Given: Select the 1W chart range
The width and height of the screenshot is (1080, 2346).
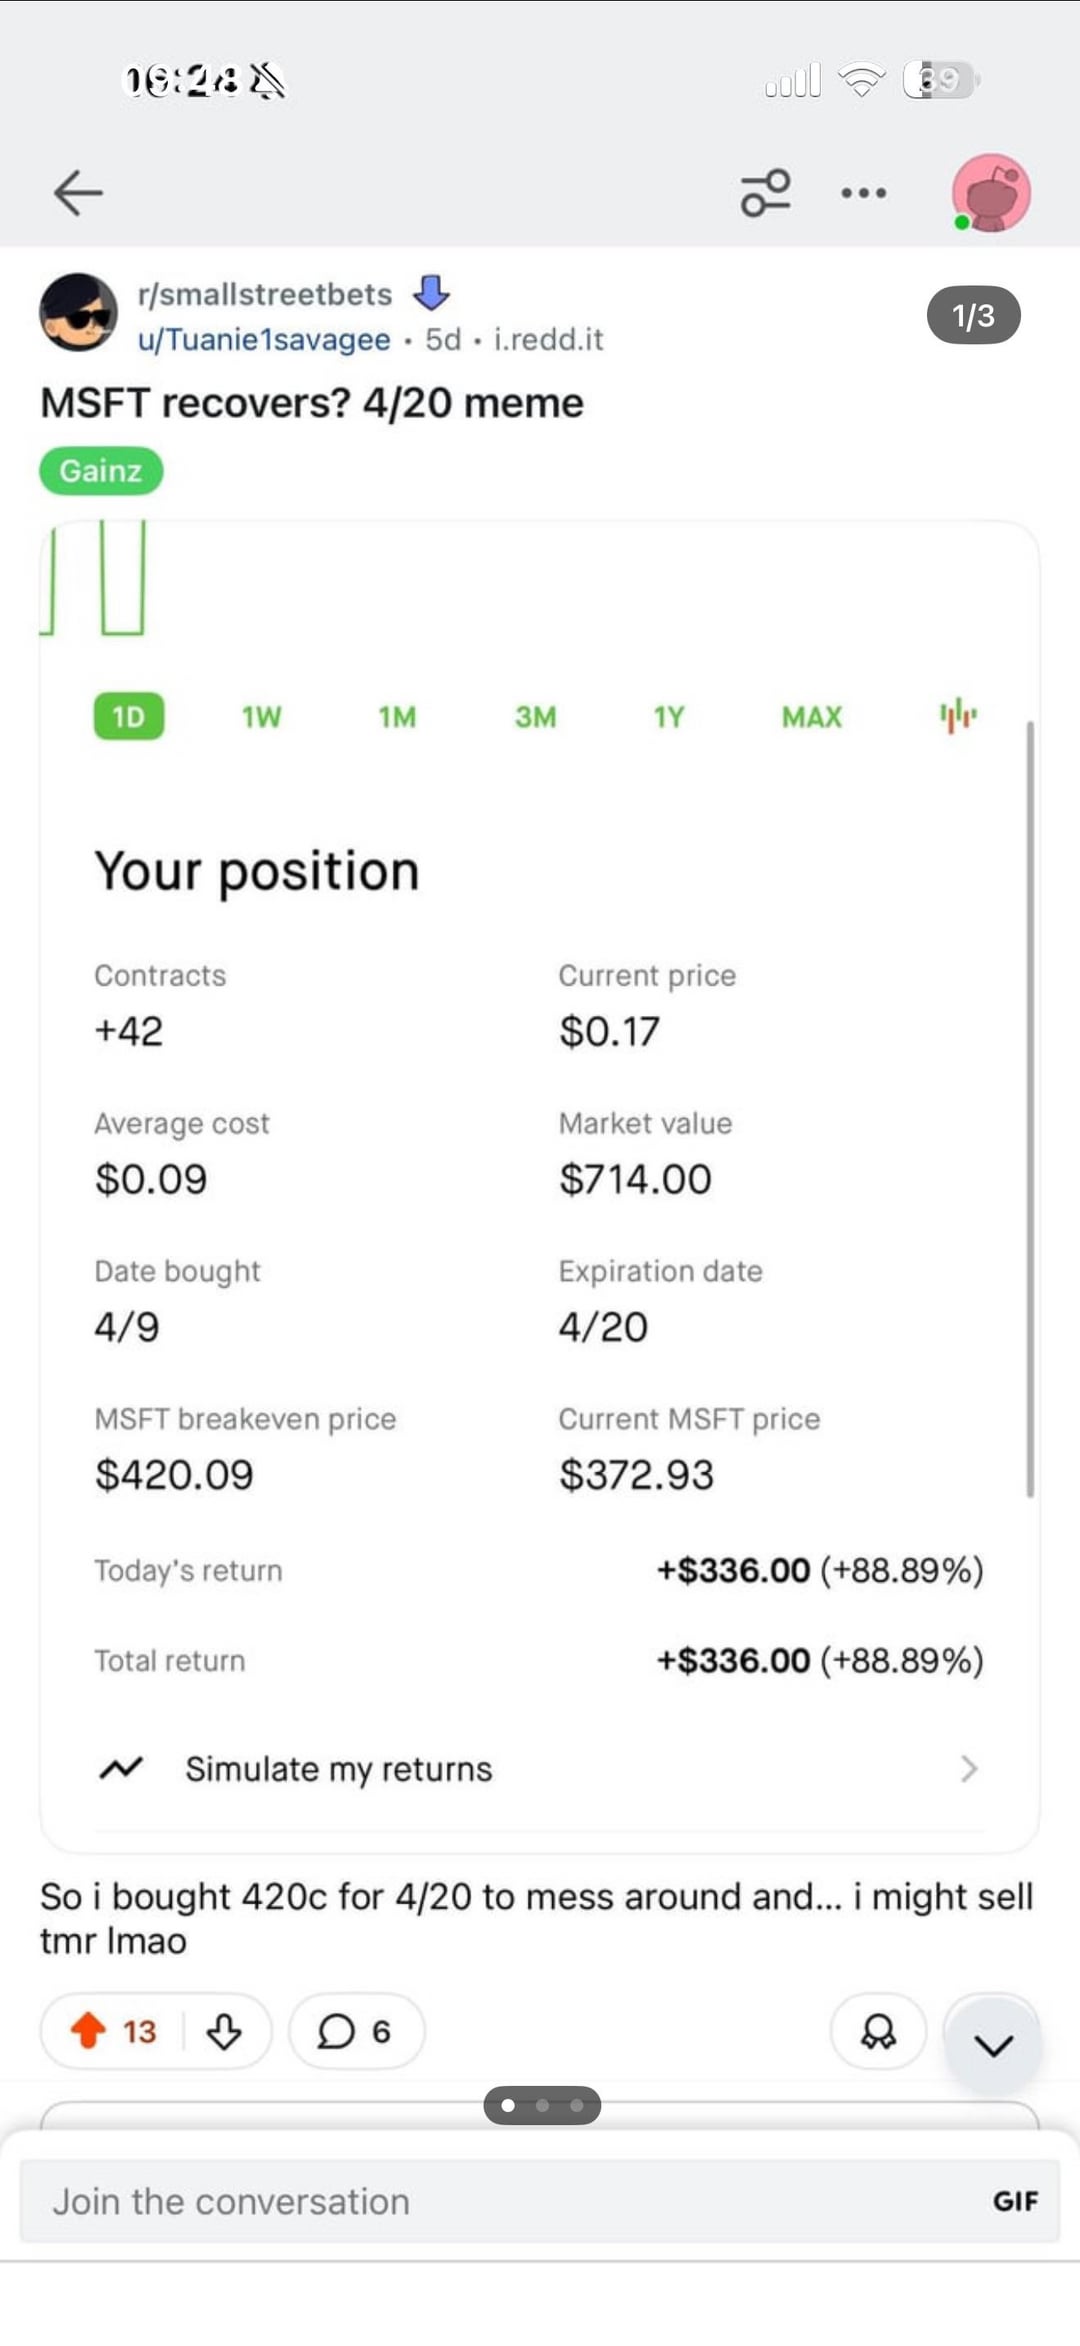Looking at the screenshot, I should [x=262, y=716].
